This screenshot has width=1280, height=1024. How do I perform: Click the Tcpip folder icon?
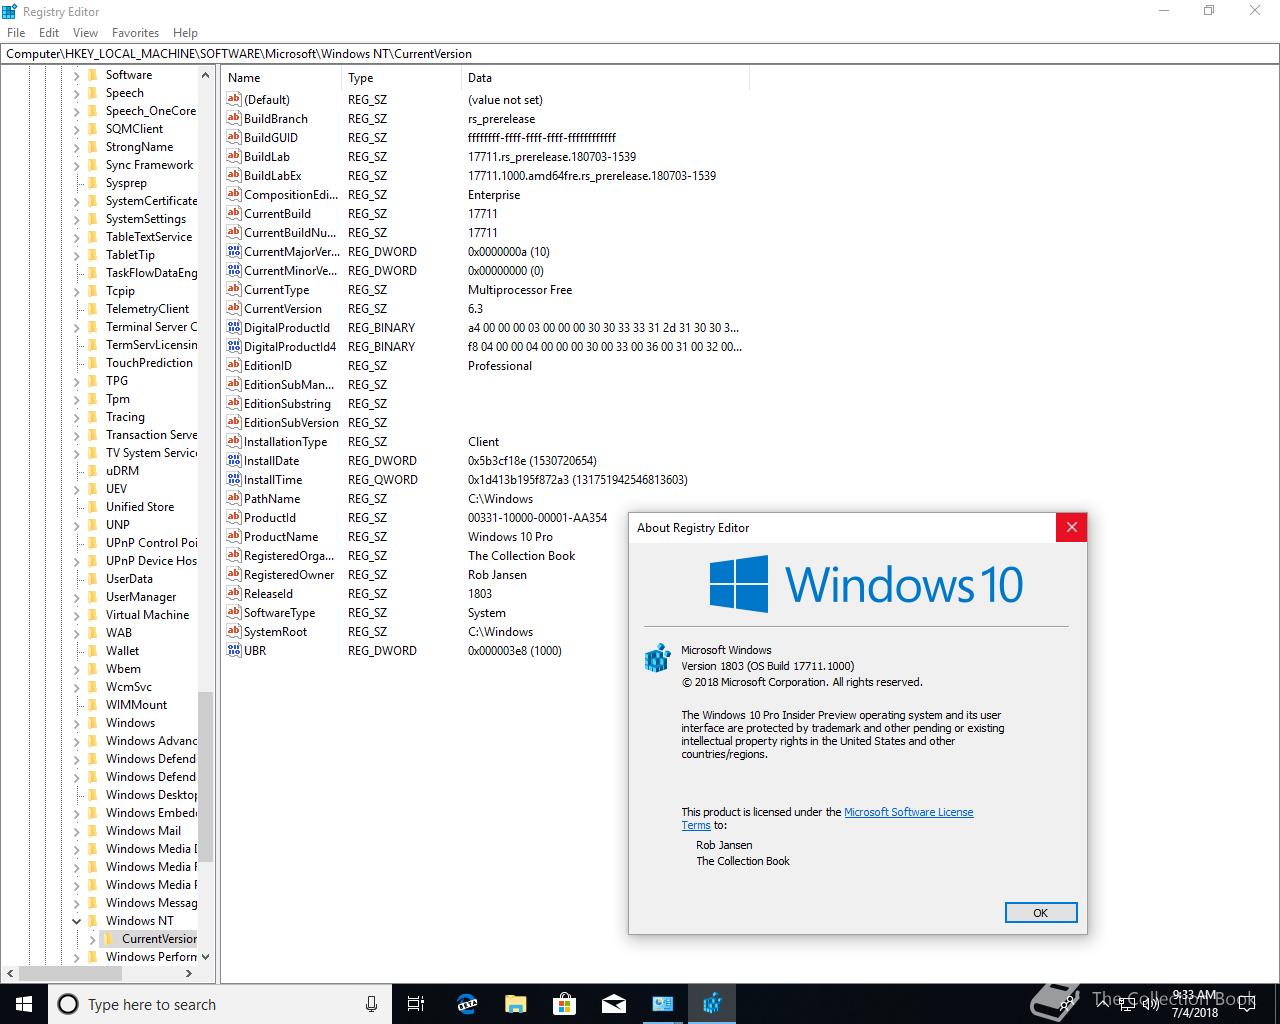tap(93, 291)
